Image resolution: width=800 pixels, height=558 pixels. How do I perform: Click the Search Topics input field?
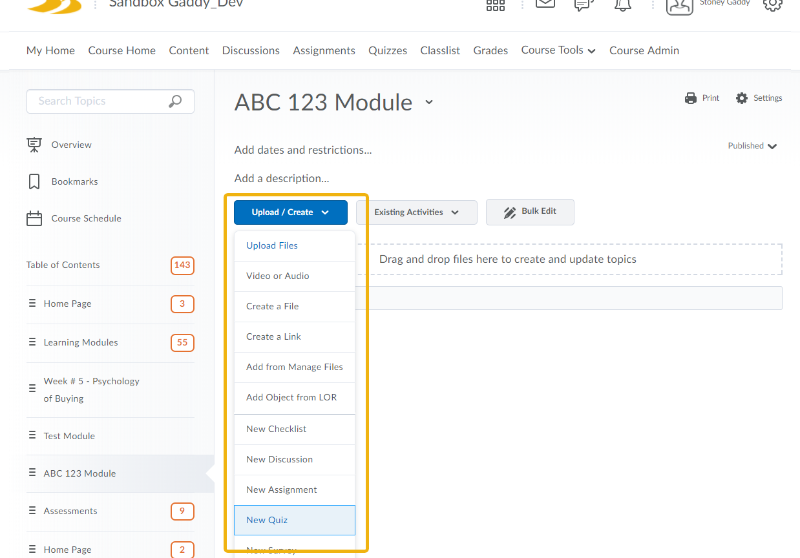(x=100, y=101)
